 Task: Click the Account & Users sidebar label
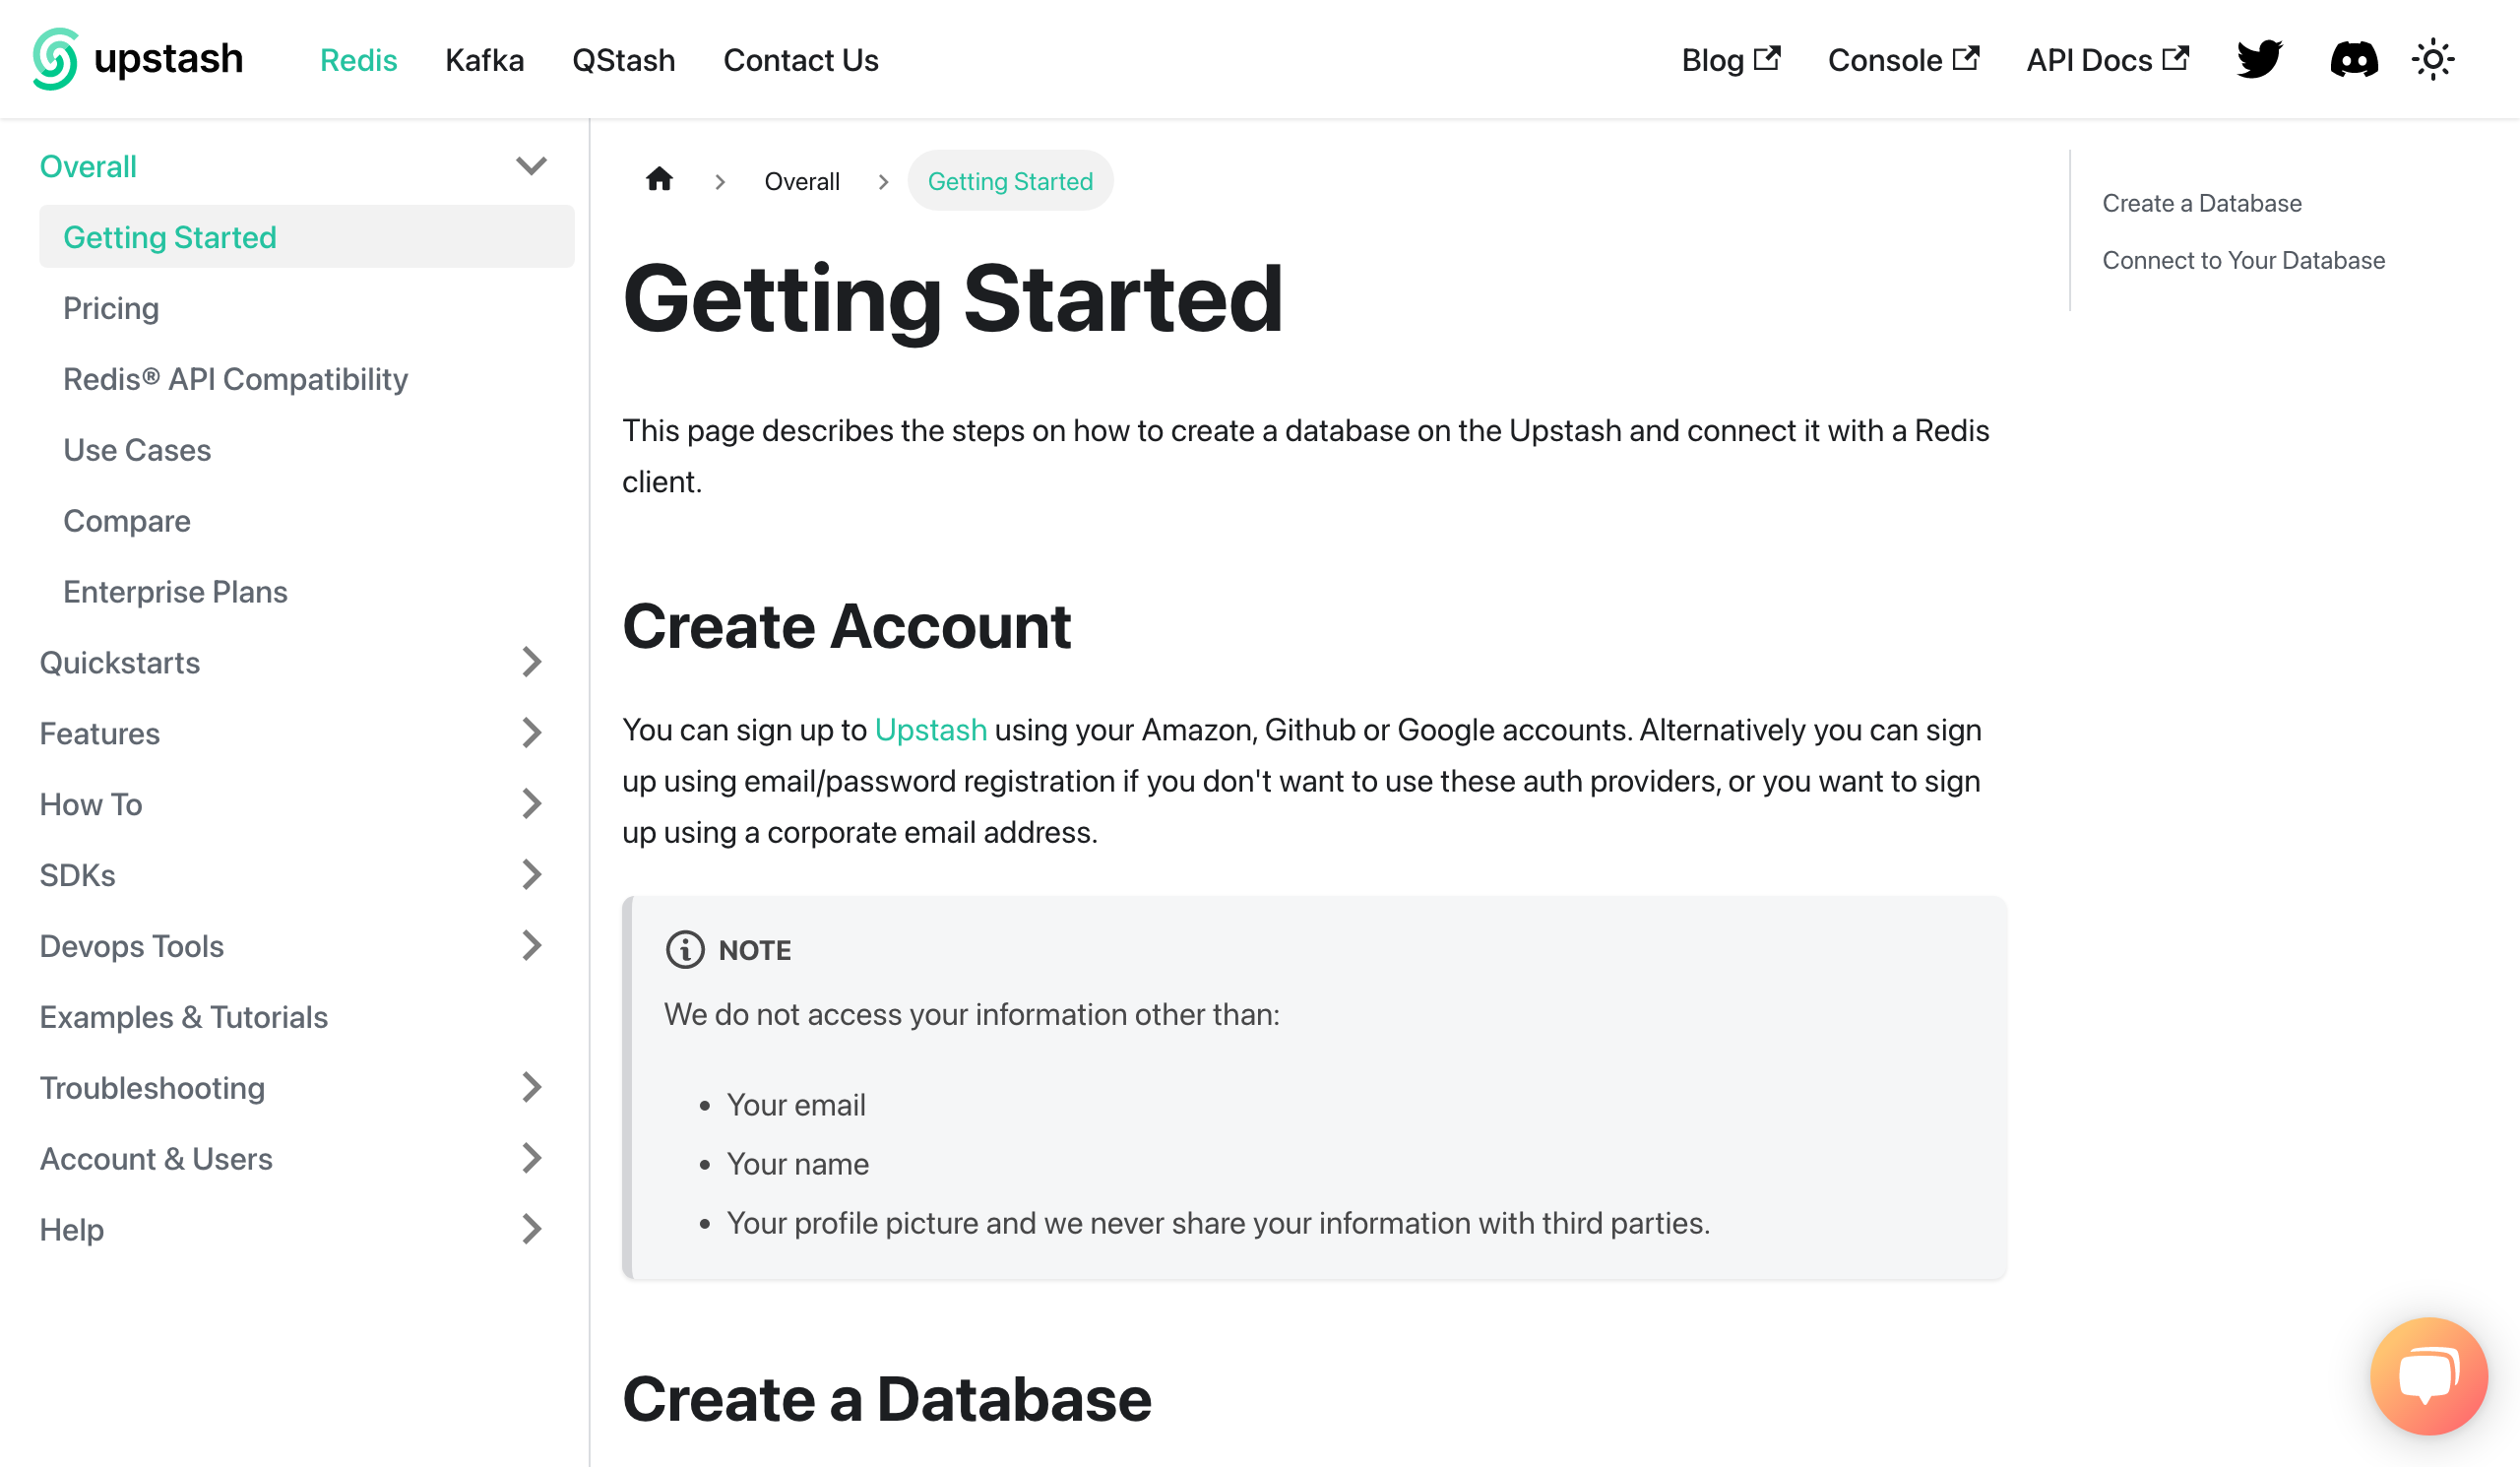click(155, 1160)
